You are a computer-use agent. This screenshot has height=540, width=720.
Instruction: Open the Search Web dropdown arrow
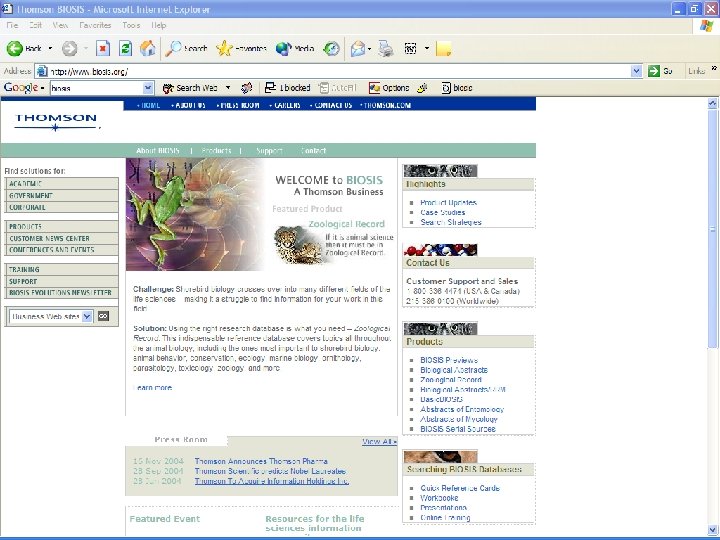pyautogui.click(x=228, y=88)
